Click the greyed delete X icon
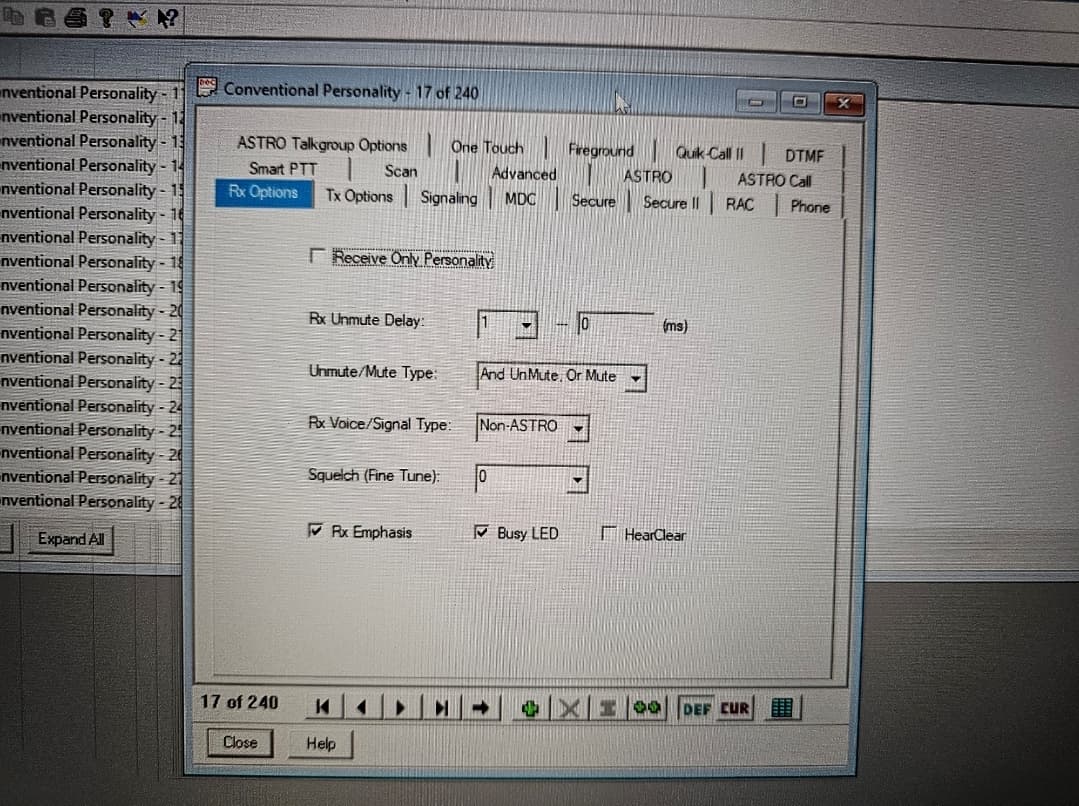 click(x=569, y=708)
